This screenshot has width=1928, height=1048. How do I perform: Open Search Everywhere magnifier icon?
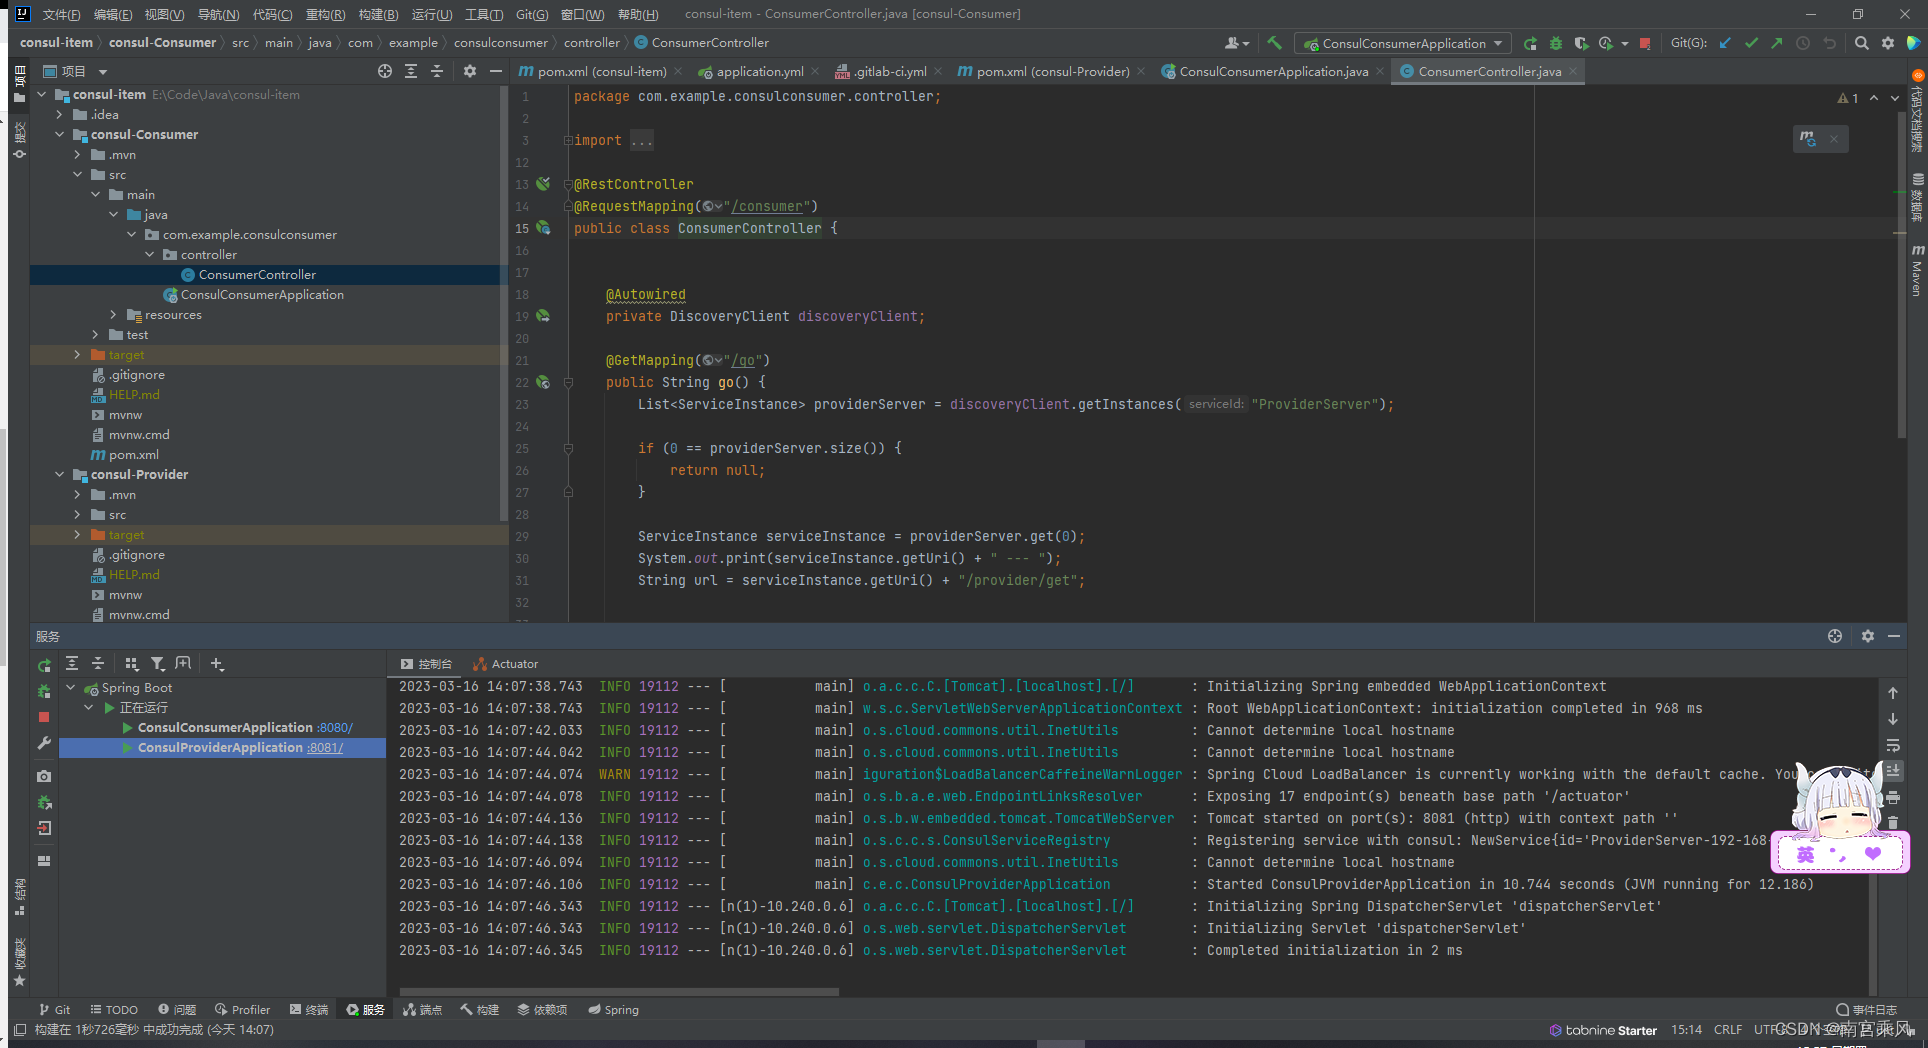pyautogui.click(x=1861, y=43)
